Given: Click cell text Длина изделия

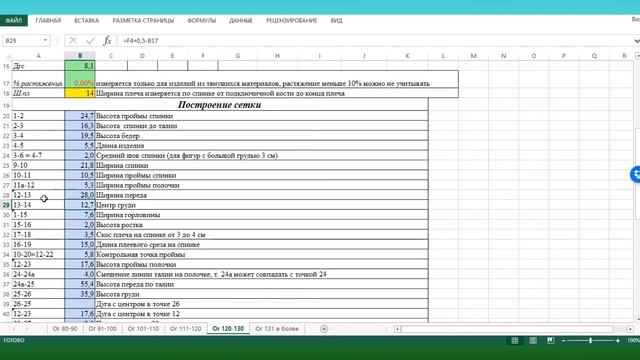Looking at the screenshot, I should point(120,145).
